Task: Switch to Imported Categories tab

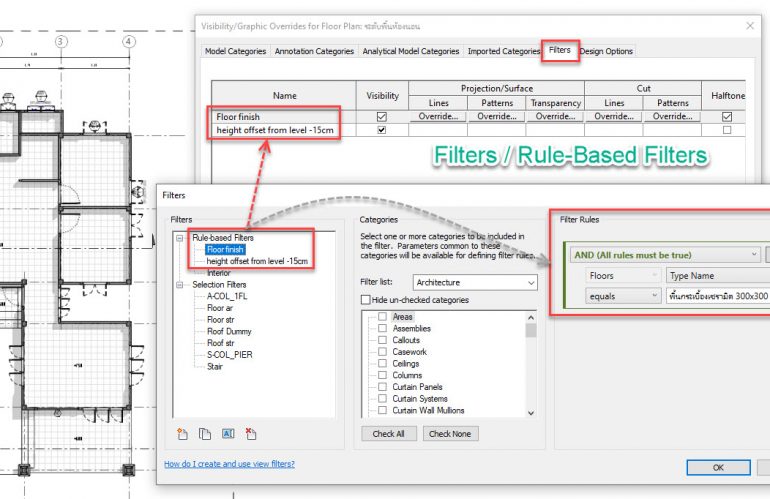Action: pos(503,51)
